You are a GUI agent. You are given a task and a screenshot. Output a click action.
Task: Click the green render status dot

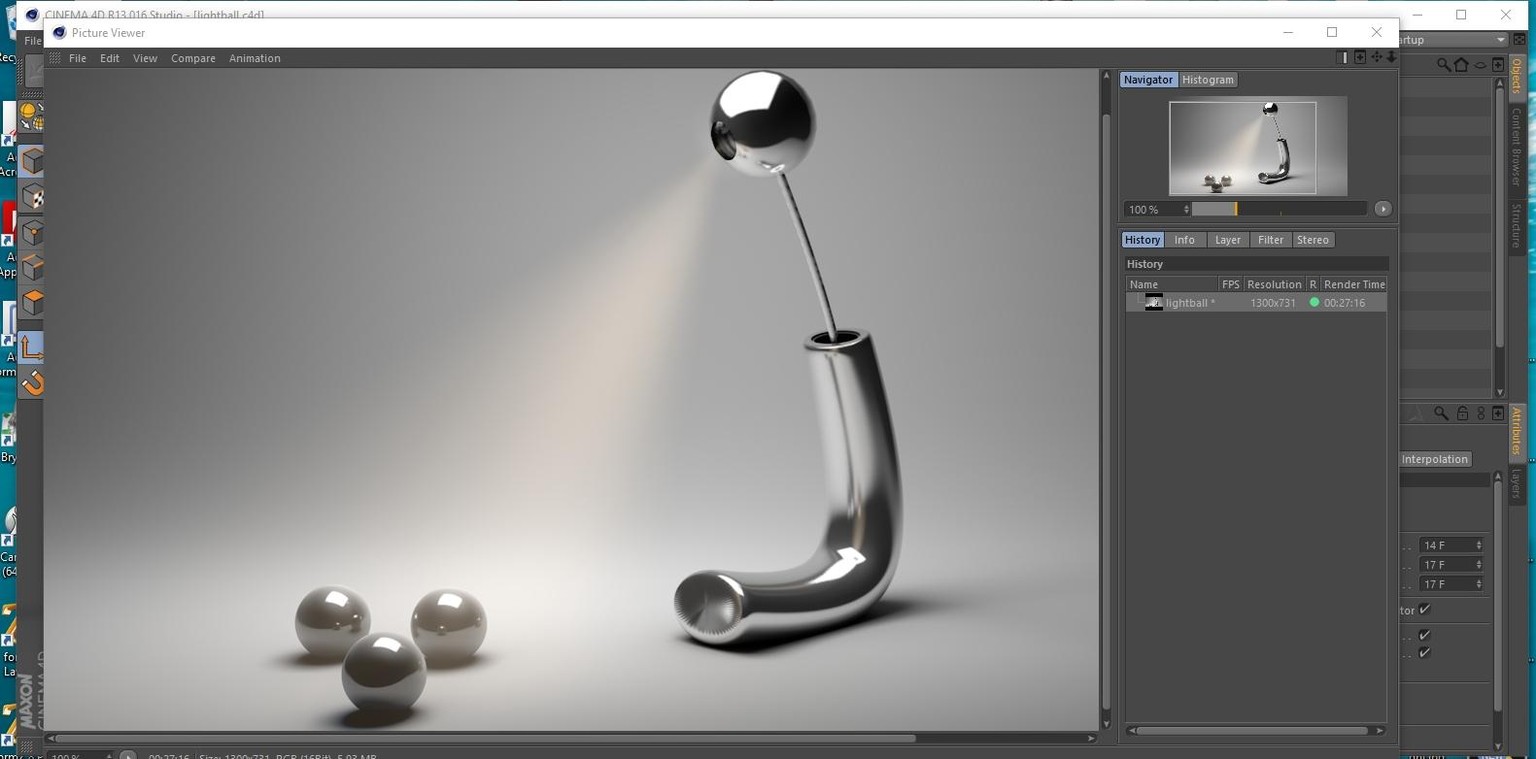tap(1314, 302)
